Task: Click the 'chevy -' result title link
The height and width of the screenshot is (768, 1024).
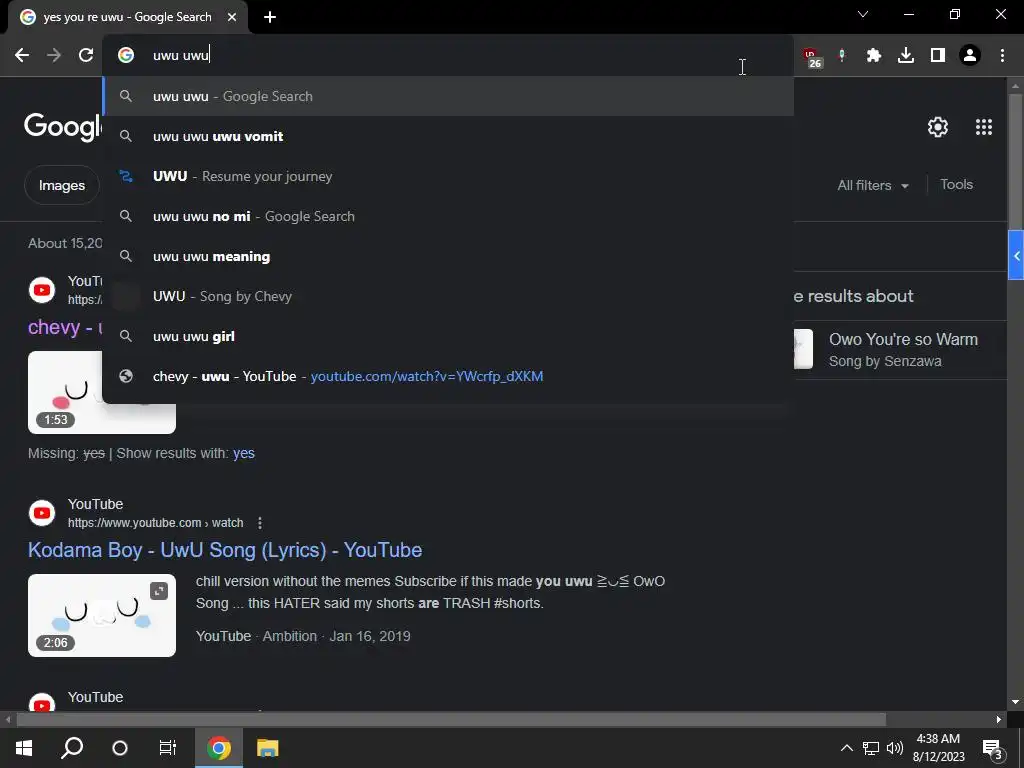Action: [x=65, y=327]
